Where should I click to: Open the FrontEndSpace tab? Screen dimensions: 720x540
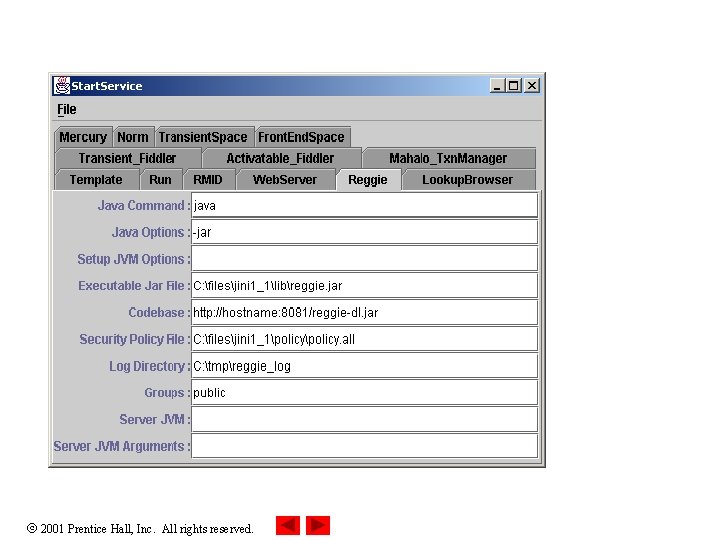coord(301,137)
